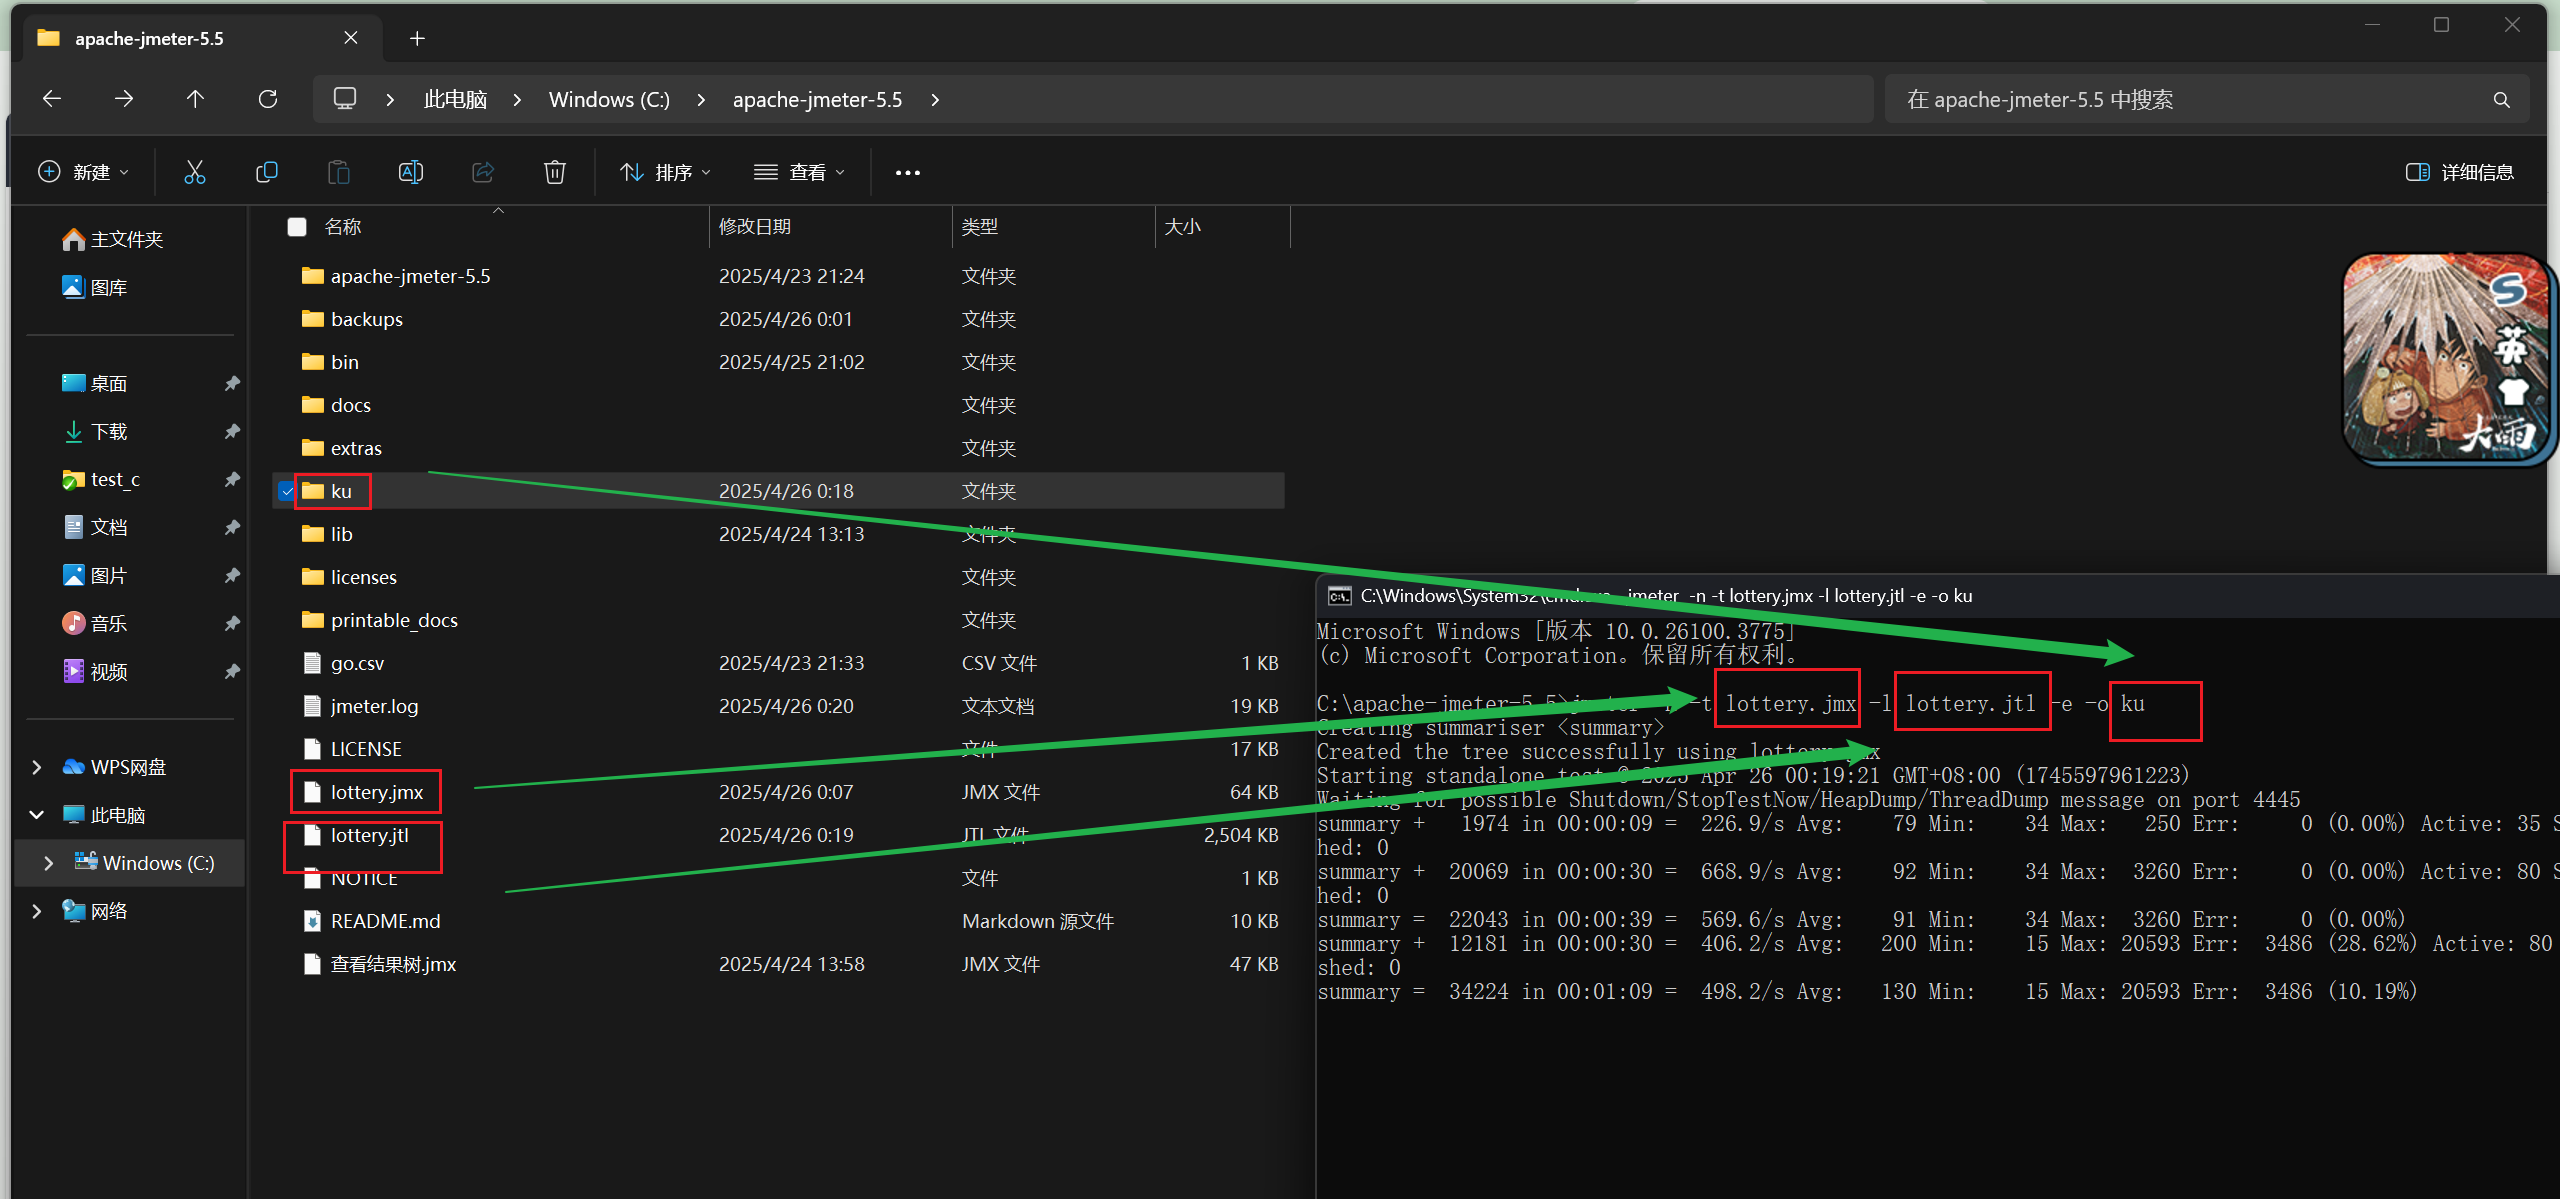
Task: Click the Cut scissors icon
Action: (194, 172)
